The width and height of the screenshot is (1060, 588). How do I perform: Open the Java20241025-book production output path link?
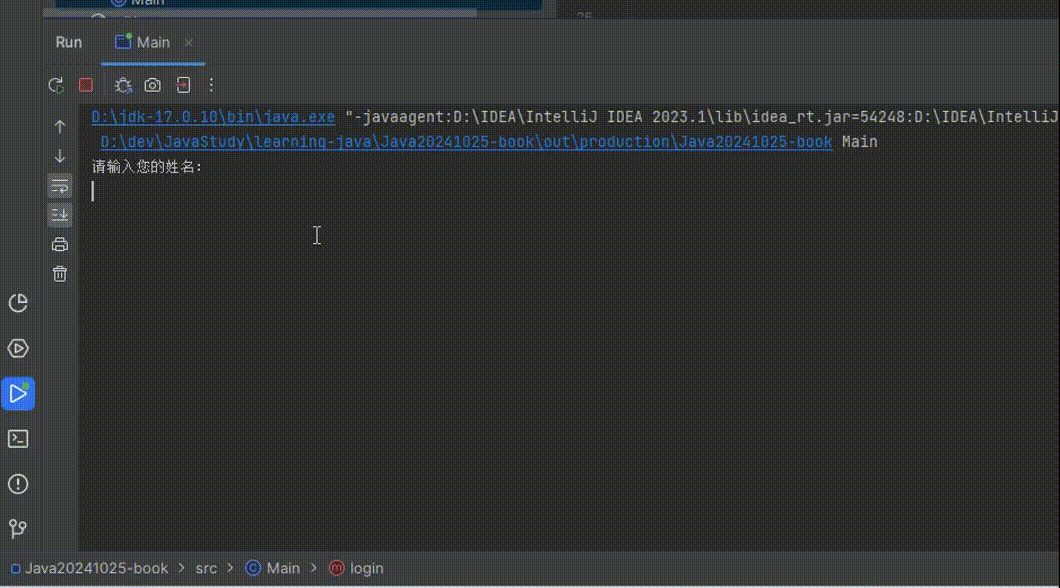coord(466,142)
